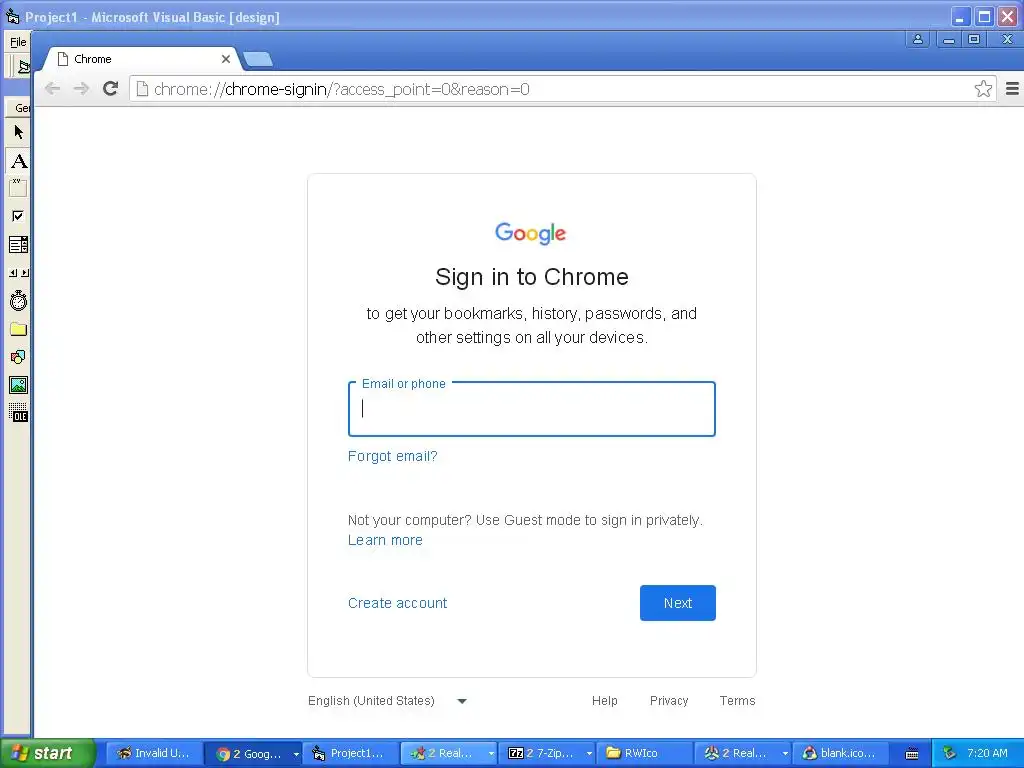The width and height of the screenshot is (1024, 768).
Task: Open the Learn more link
Action: pyautogui.click(x=385, y=540)
